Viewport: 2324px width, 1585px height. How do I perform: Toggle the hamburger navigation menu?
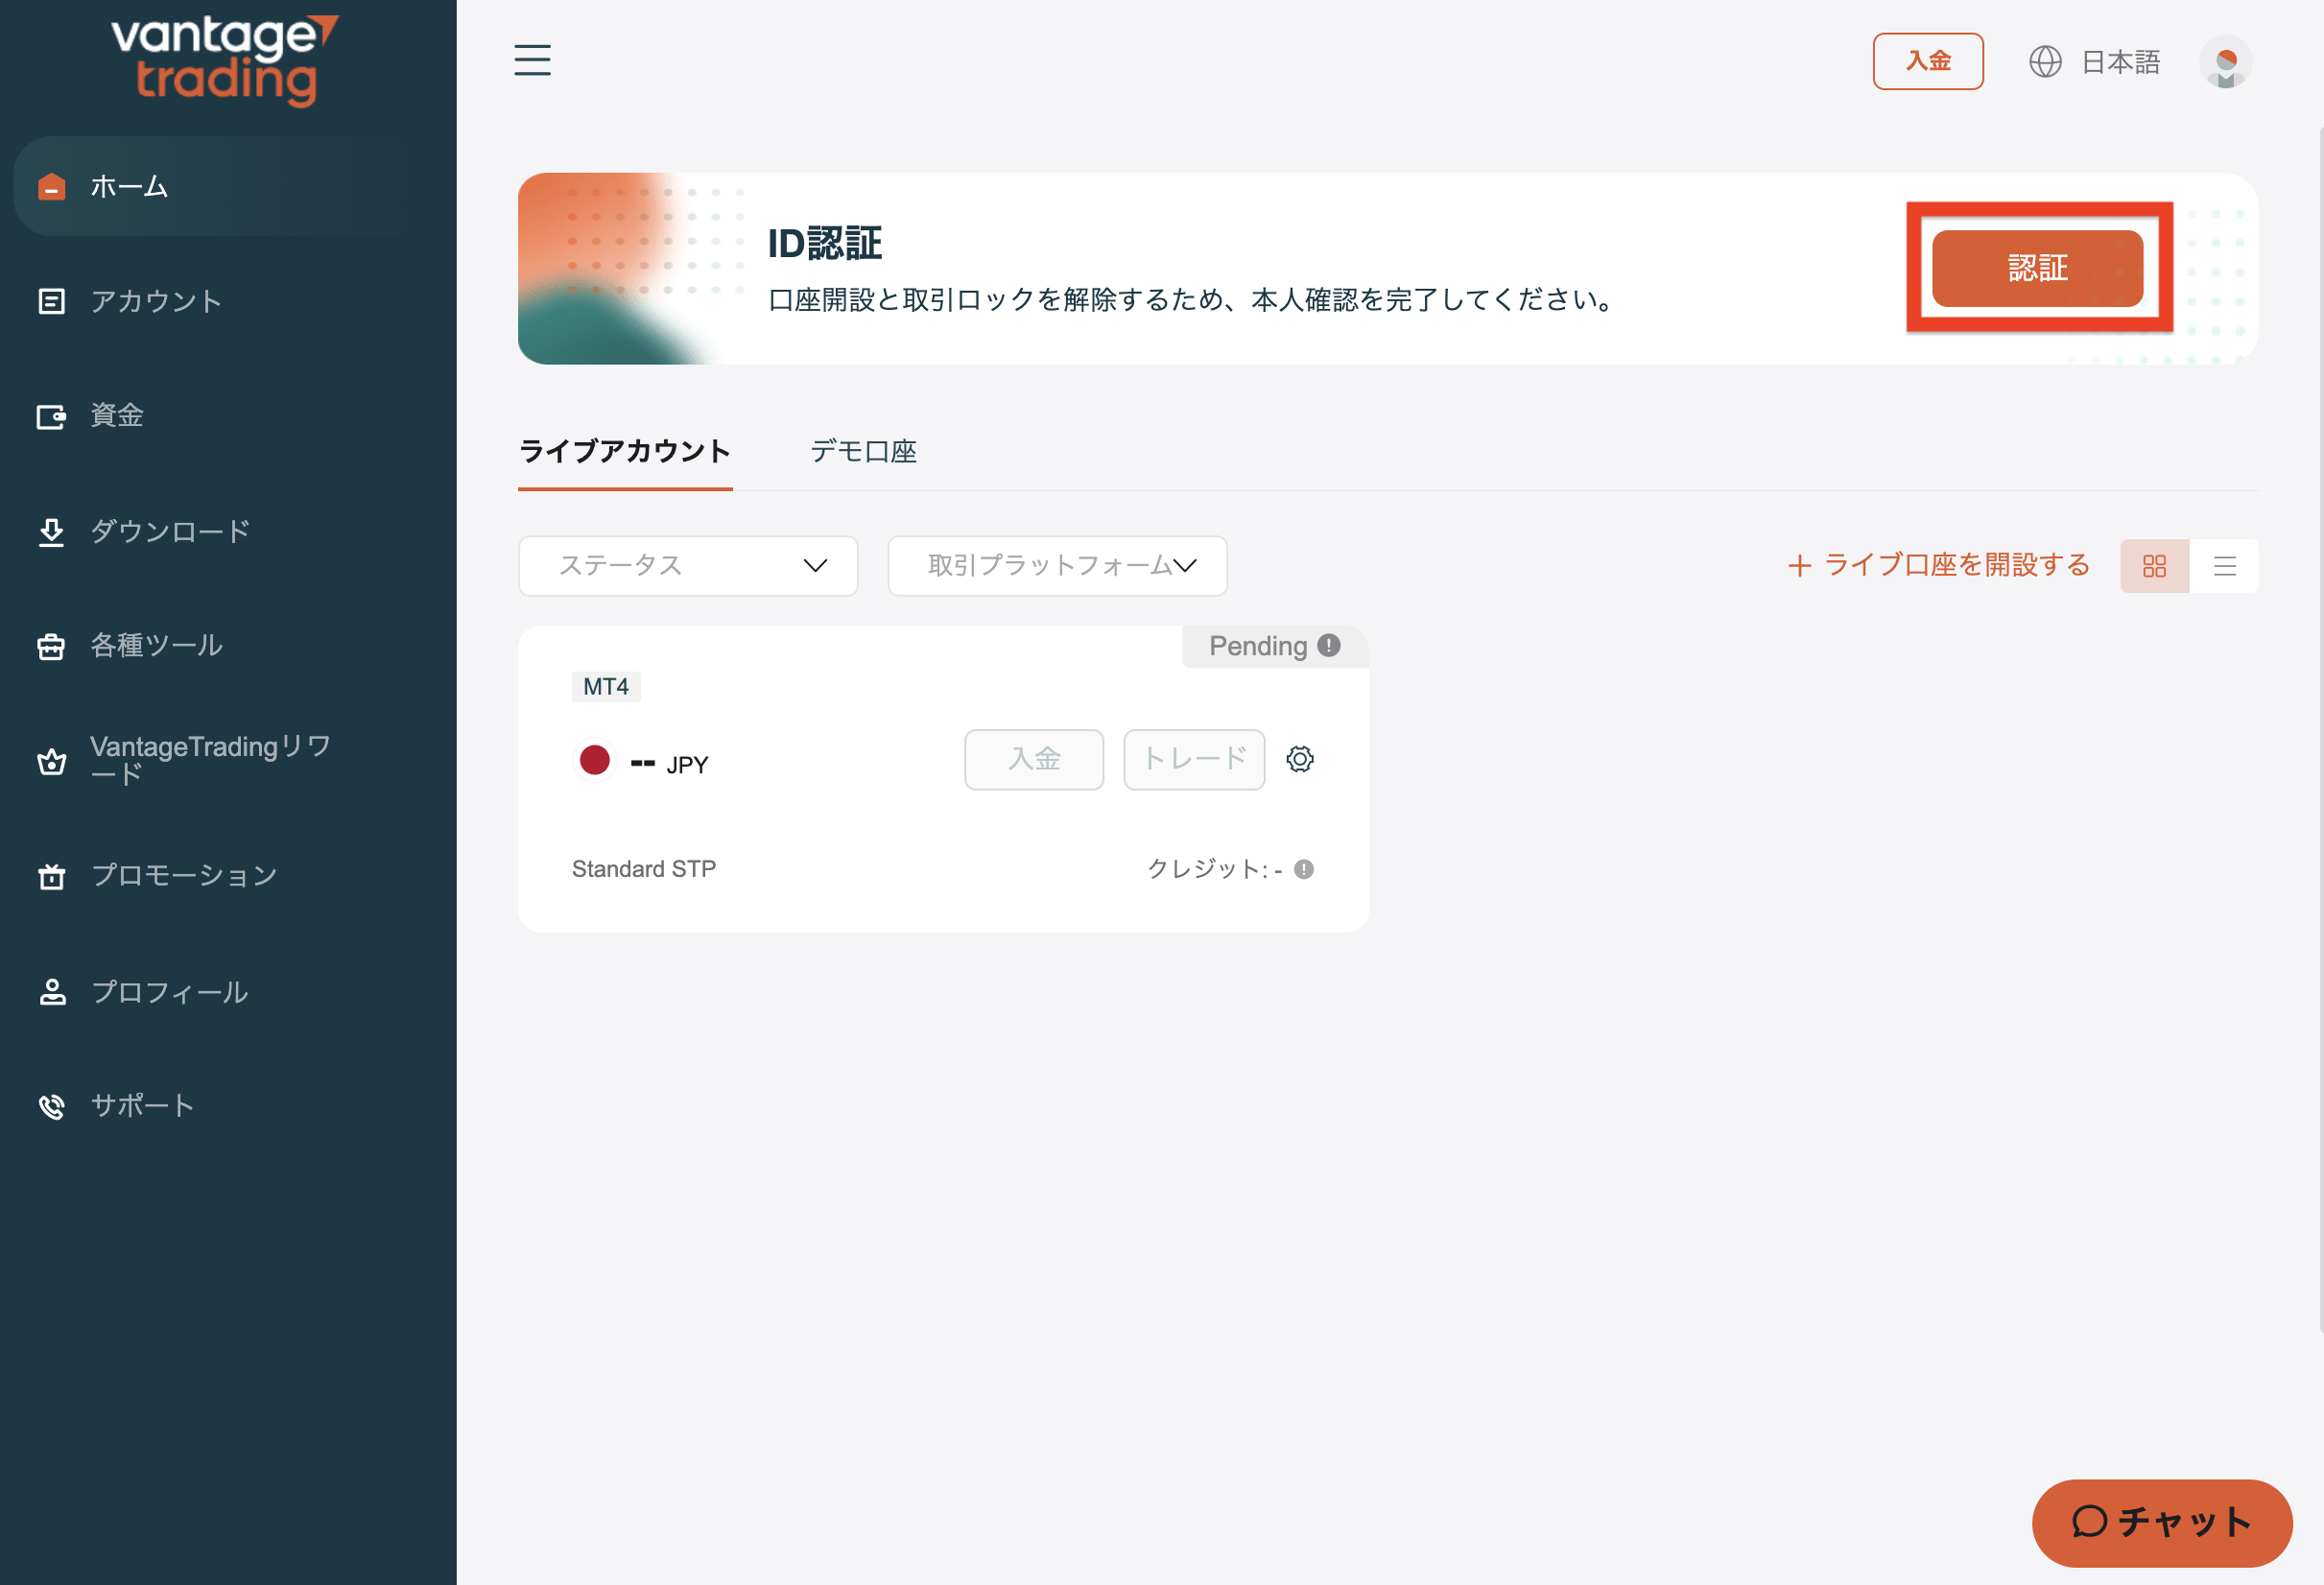click(x=532, y=60)
